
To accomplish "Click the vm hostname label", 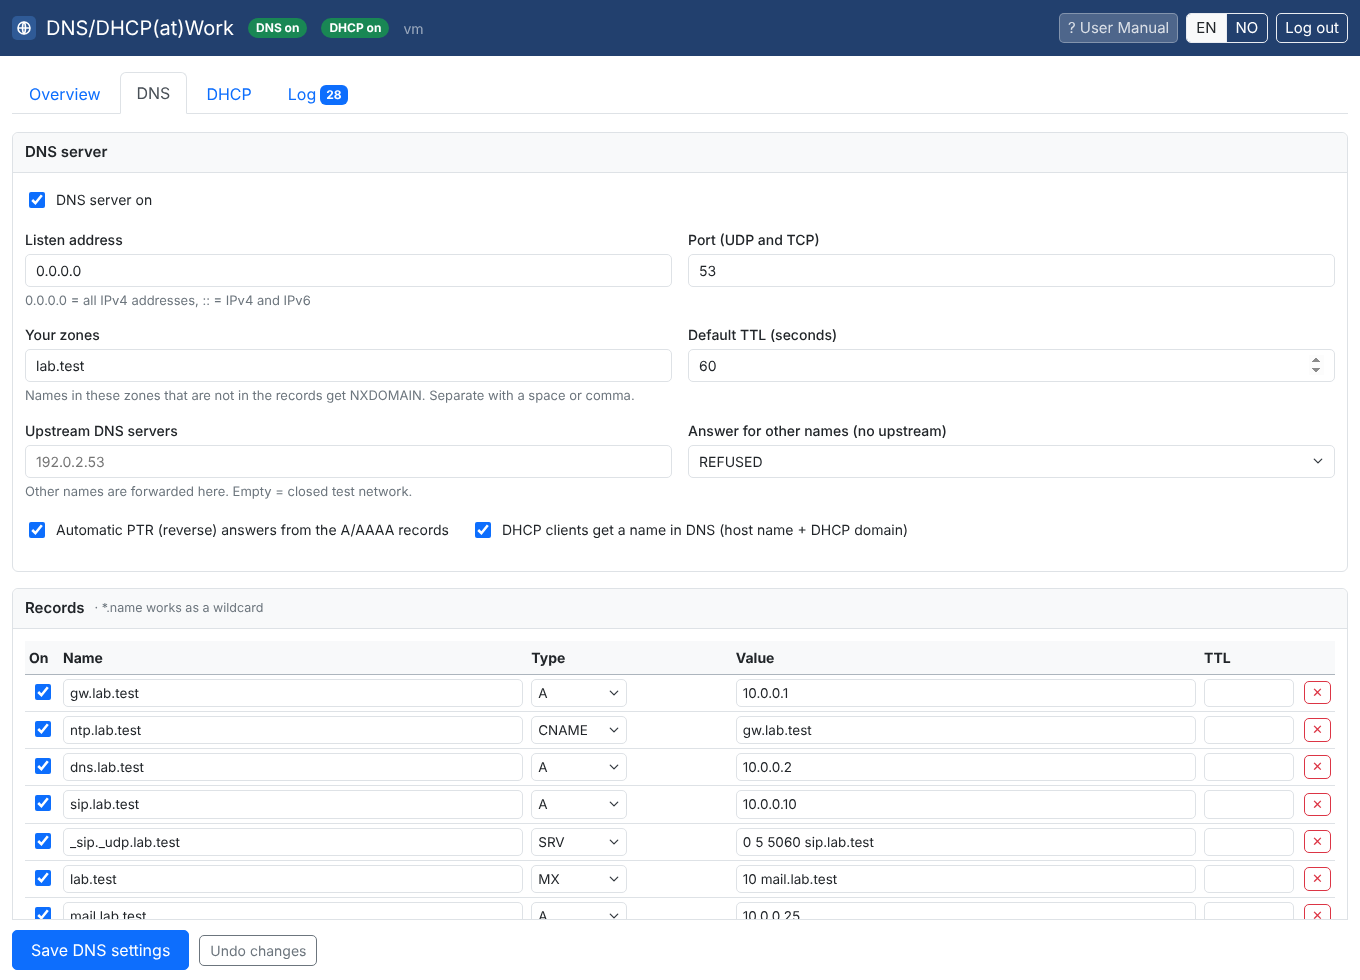I will click(x=413, y=29).
